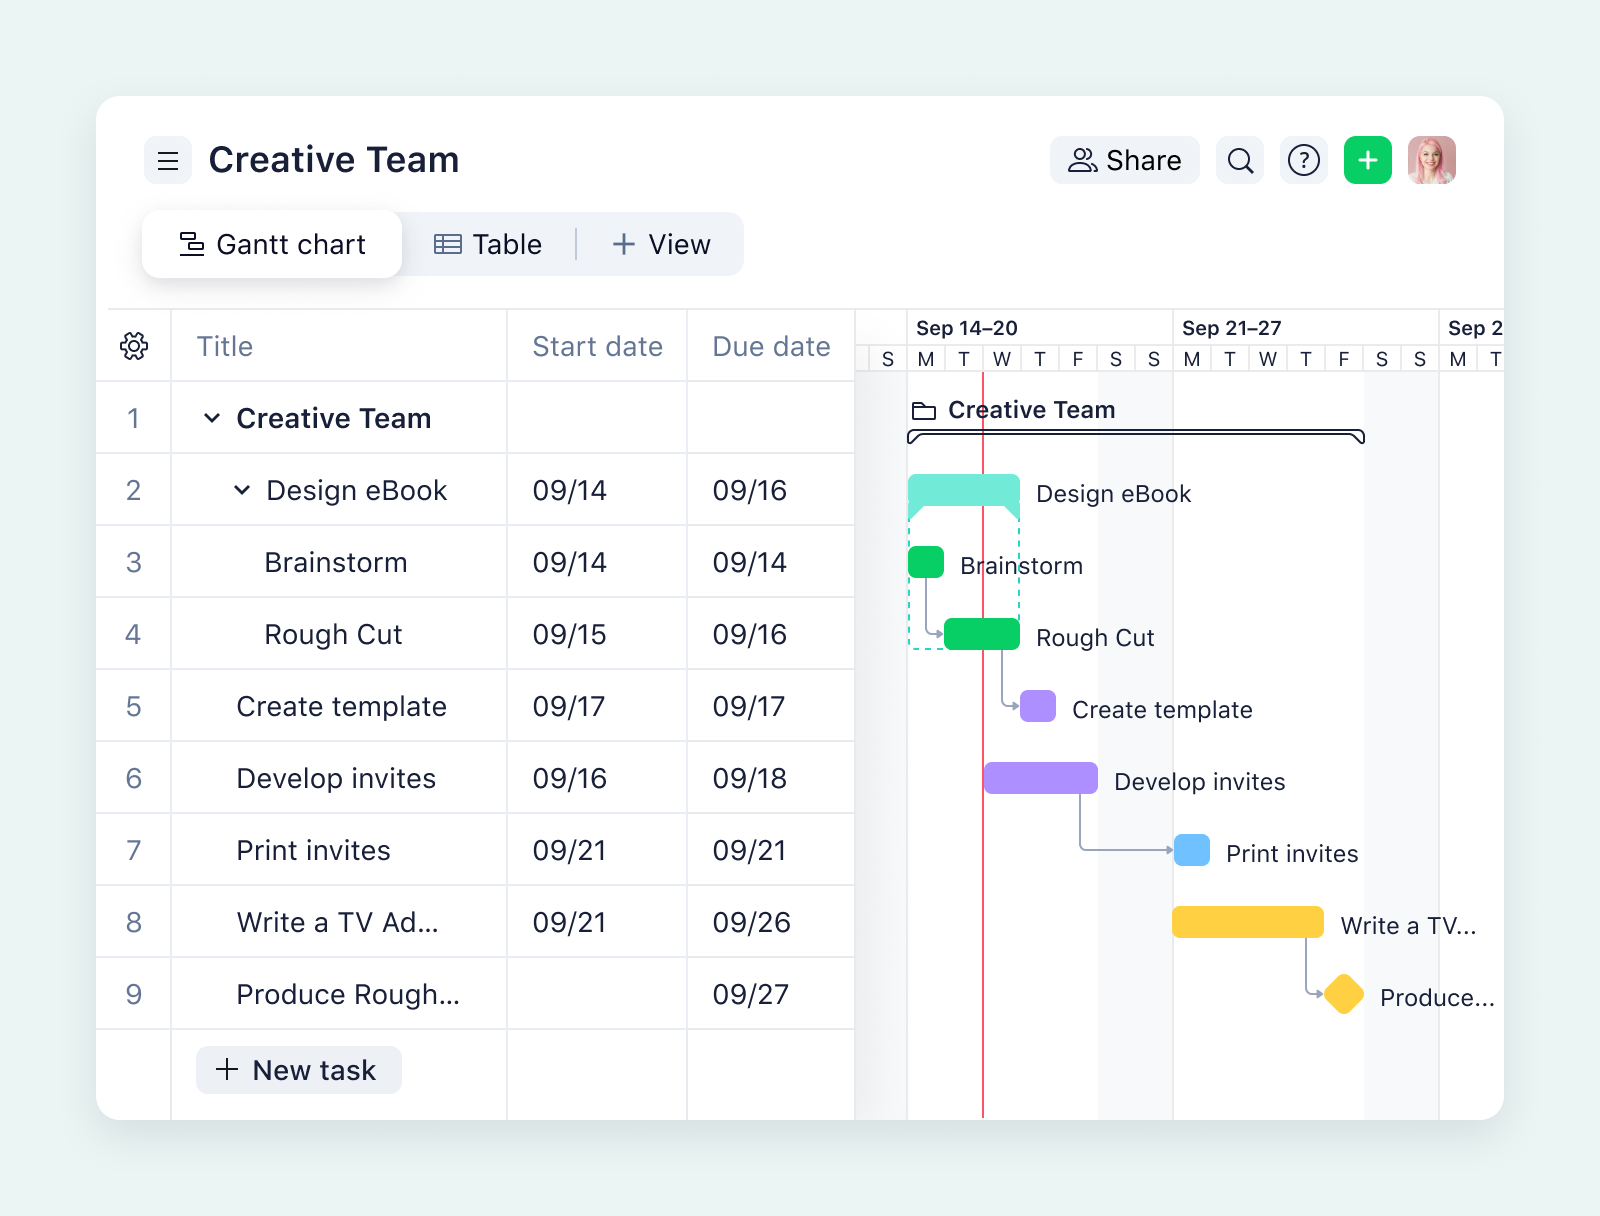This screenshot has width=1600, height=1216.
Task: Collapse the Creative Team row
Action: pyautogui.click(x=212, y=418)
